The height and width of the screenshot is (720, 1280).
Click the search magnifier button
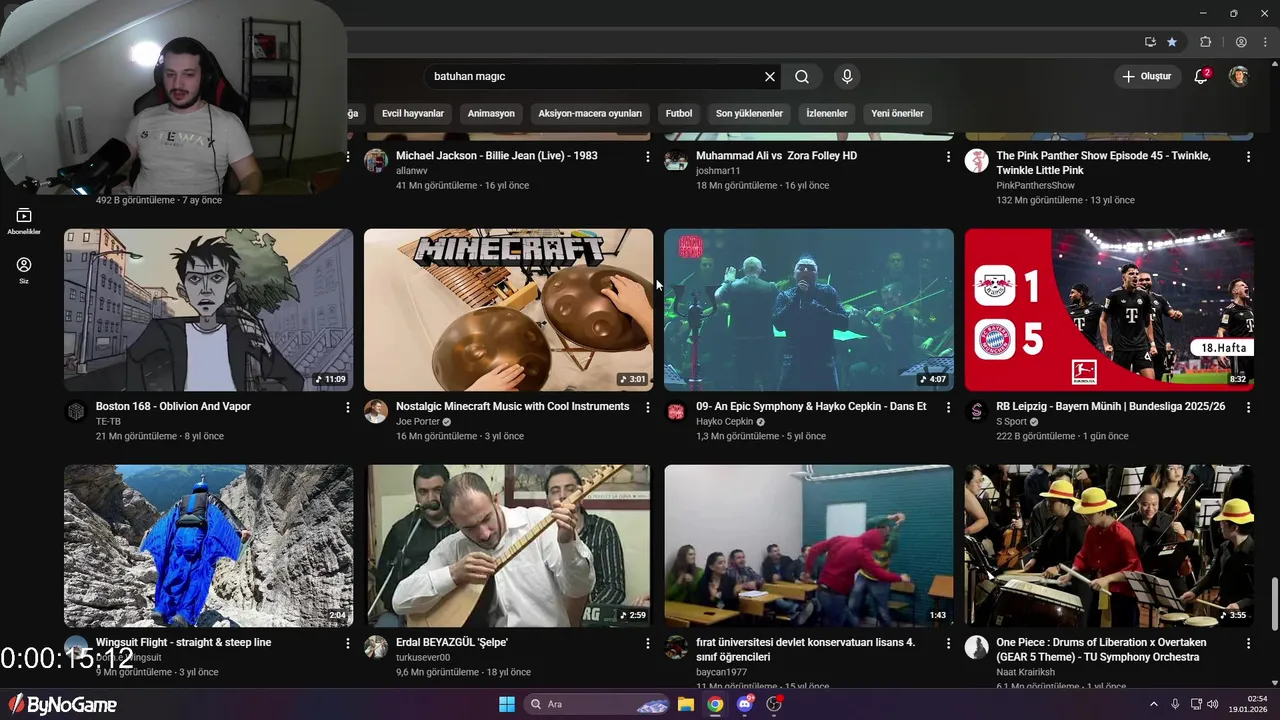(x=802, y=76)
